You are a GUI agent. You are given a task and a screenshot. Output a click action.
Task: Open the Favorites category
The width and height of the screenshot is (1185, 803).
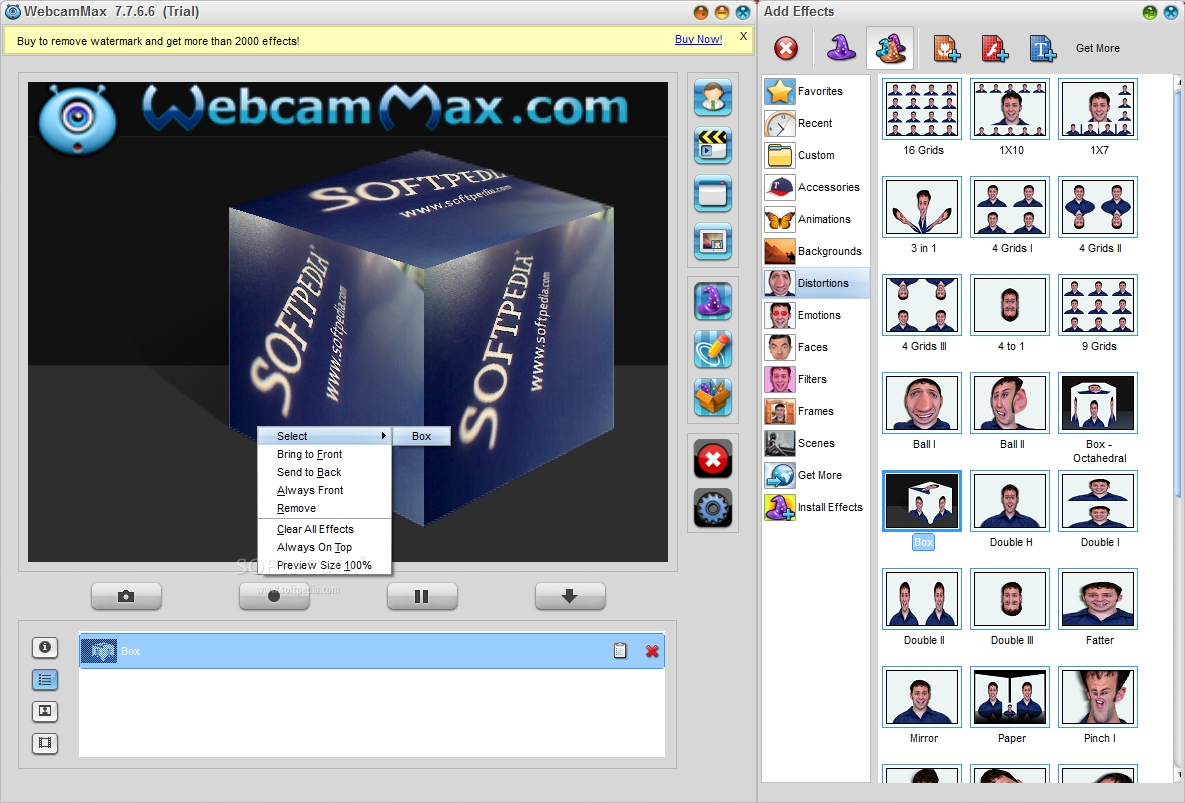click(x=816, y=91)
